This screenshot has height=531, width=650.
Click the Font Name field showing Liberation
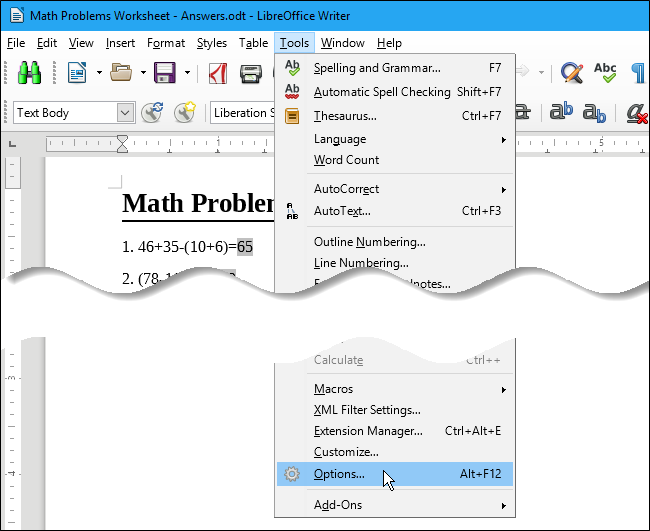point(243,113)
